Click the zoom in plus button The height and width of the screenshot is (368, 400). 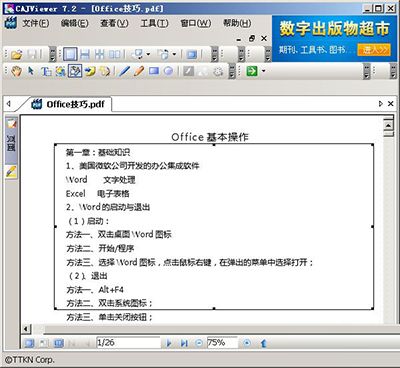pyautogui.click(x=247, y=343)
